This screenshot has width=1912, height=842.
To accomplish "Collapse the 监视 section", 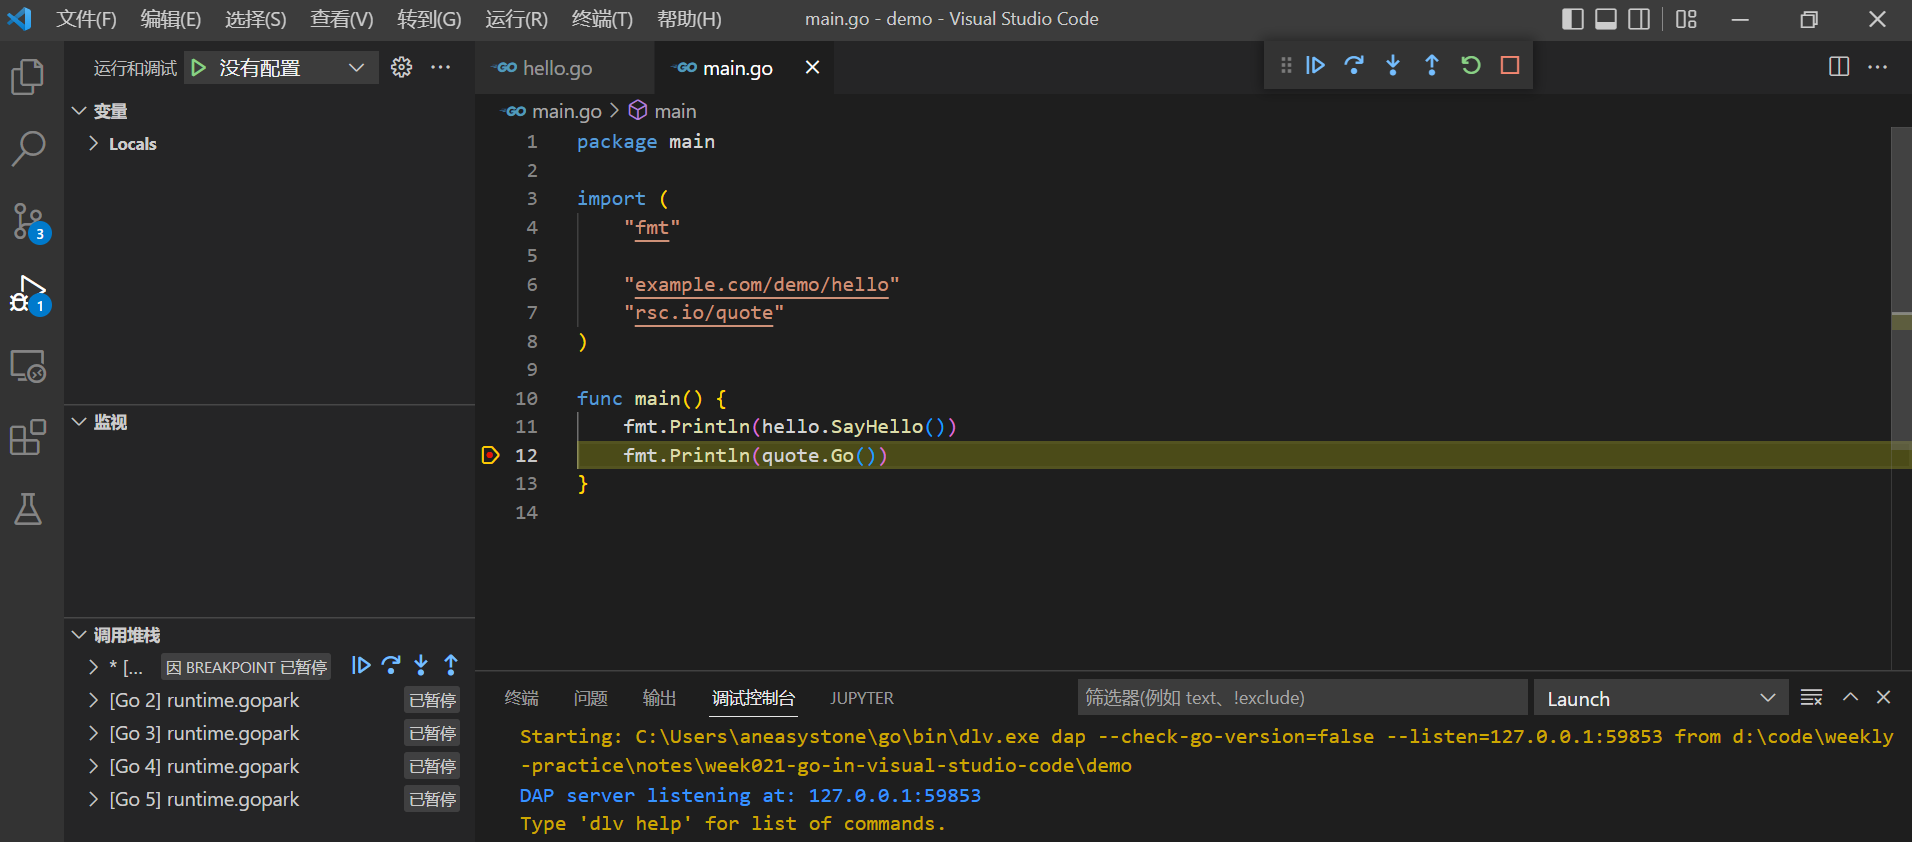I will coord(79,422).
